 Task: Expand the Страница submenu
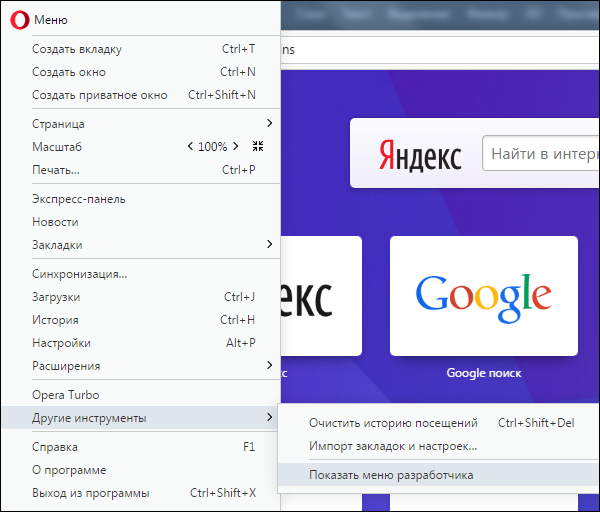click(x=269, y=123)
